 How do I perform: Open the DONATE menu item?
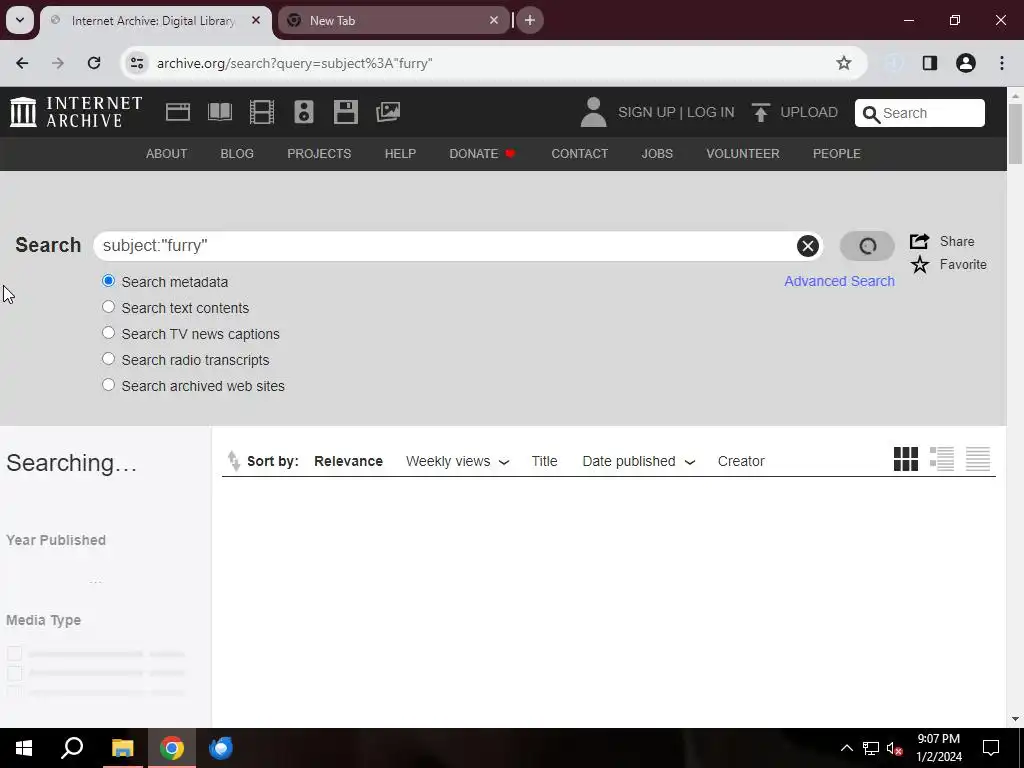482,153
